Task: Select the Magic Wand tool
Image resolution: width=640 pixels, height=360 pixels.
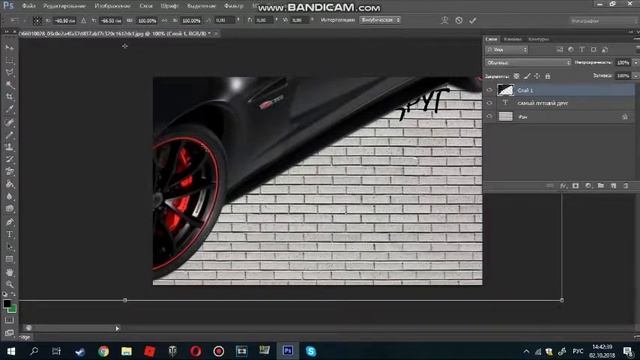Action: (x=9, y=85)
